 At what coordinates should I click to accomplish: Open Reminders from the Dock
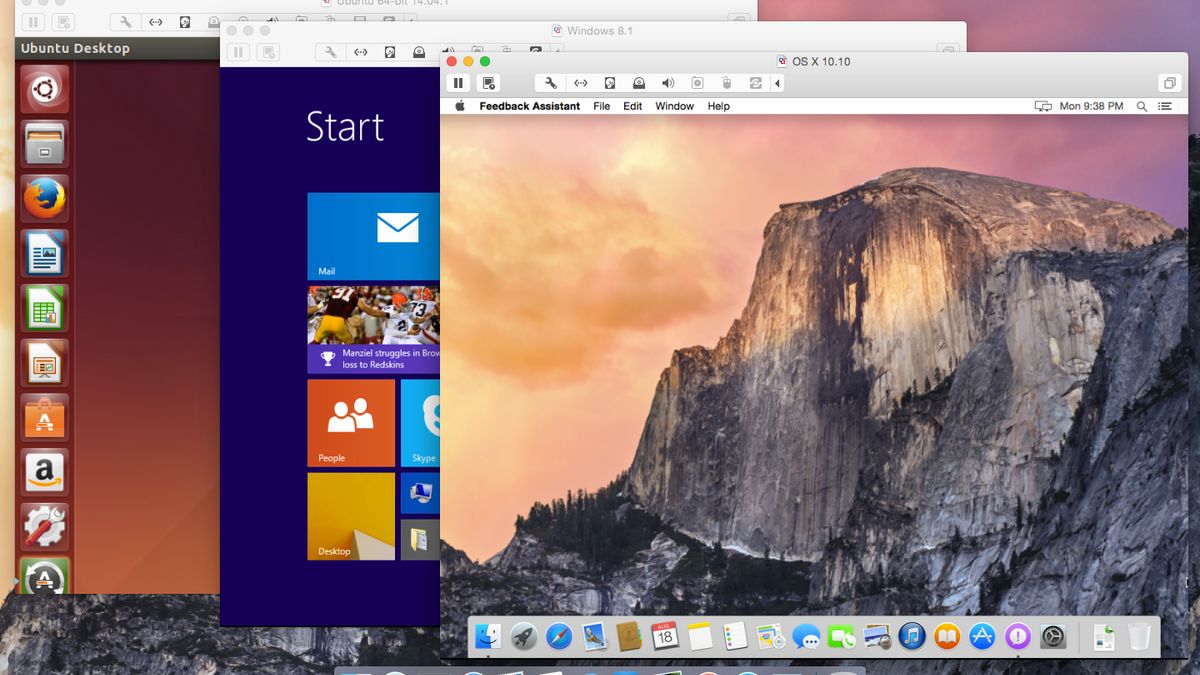point(735,636)
